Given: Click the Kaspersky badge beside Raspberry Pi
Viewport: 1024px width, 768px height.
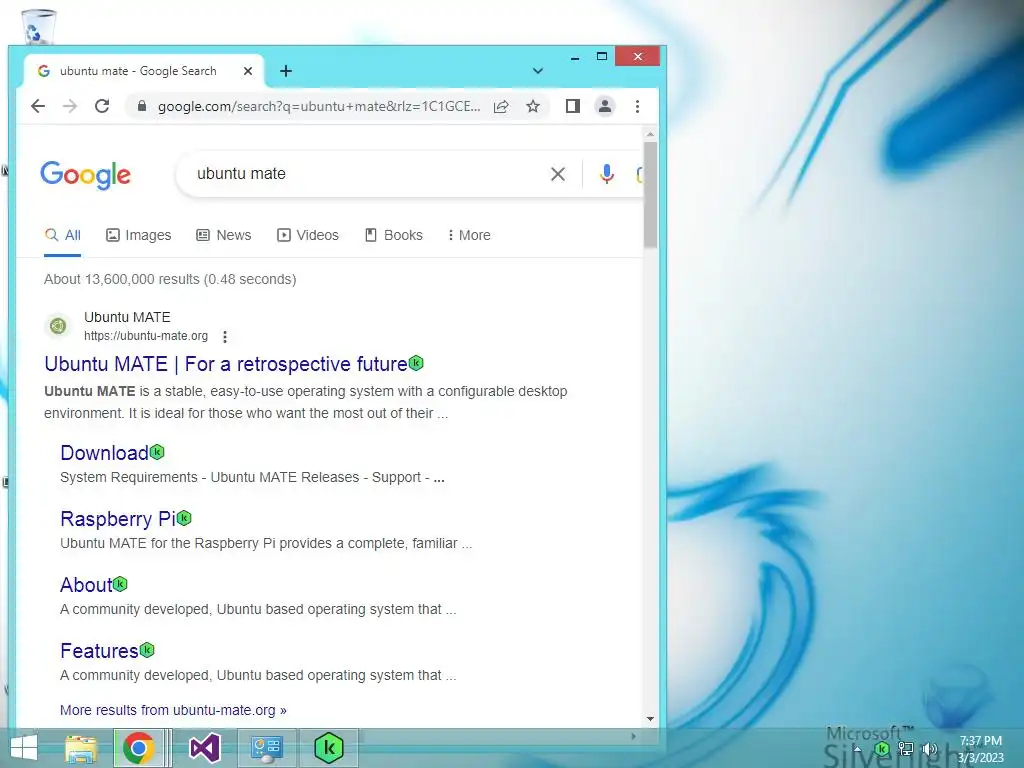Looking at the screenshot, I should click(x=184, y=518).
